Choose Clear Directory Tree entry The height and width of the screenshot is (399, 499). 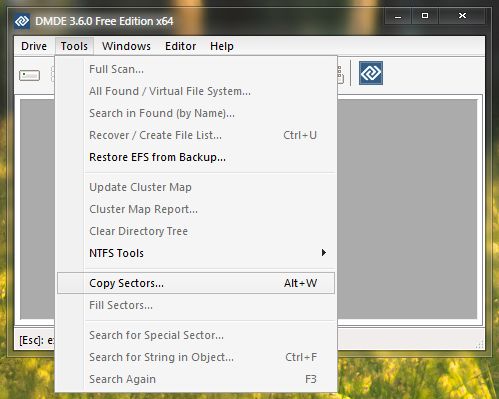(196, 231)
